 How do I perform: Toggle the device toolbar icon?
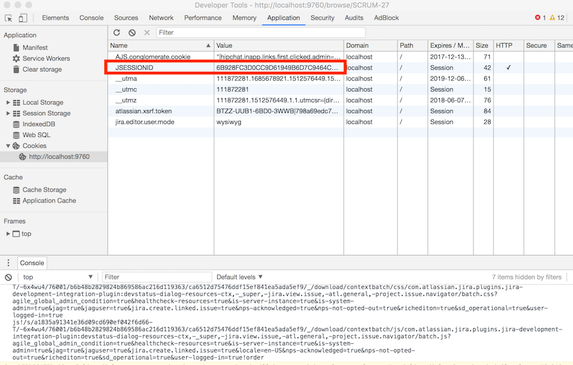point(23,18)
